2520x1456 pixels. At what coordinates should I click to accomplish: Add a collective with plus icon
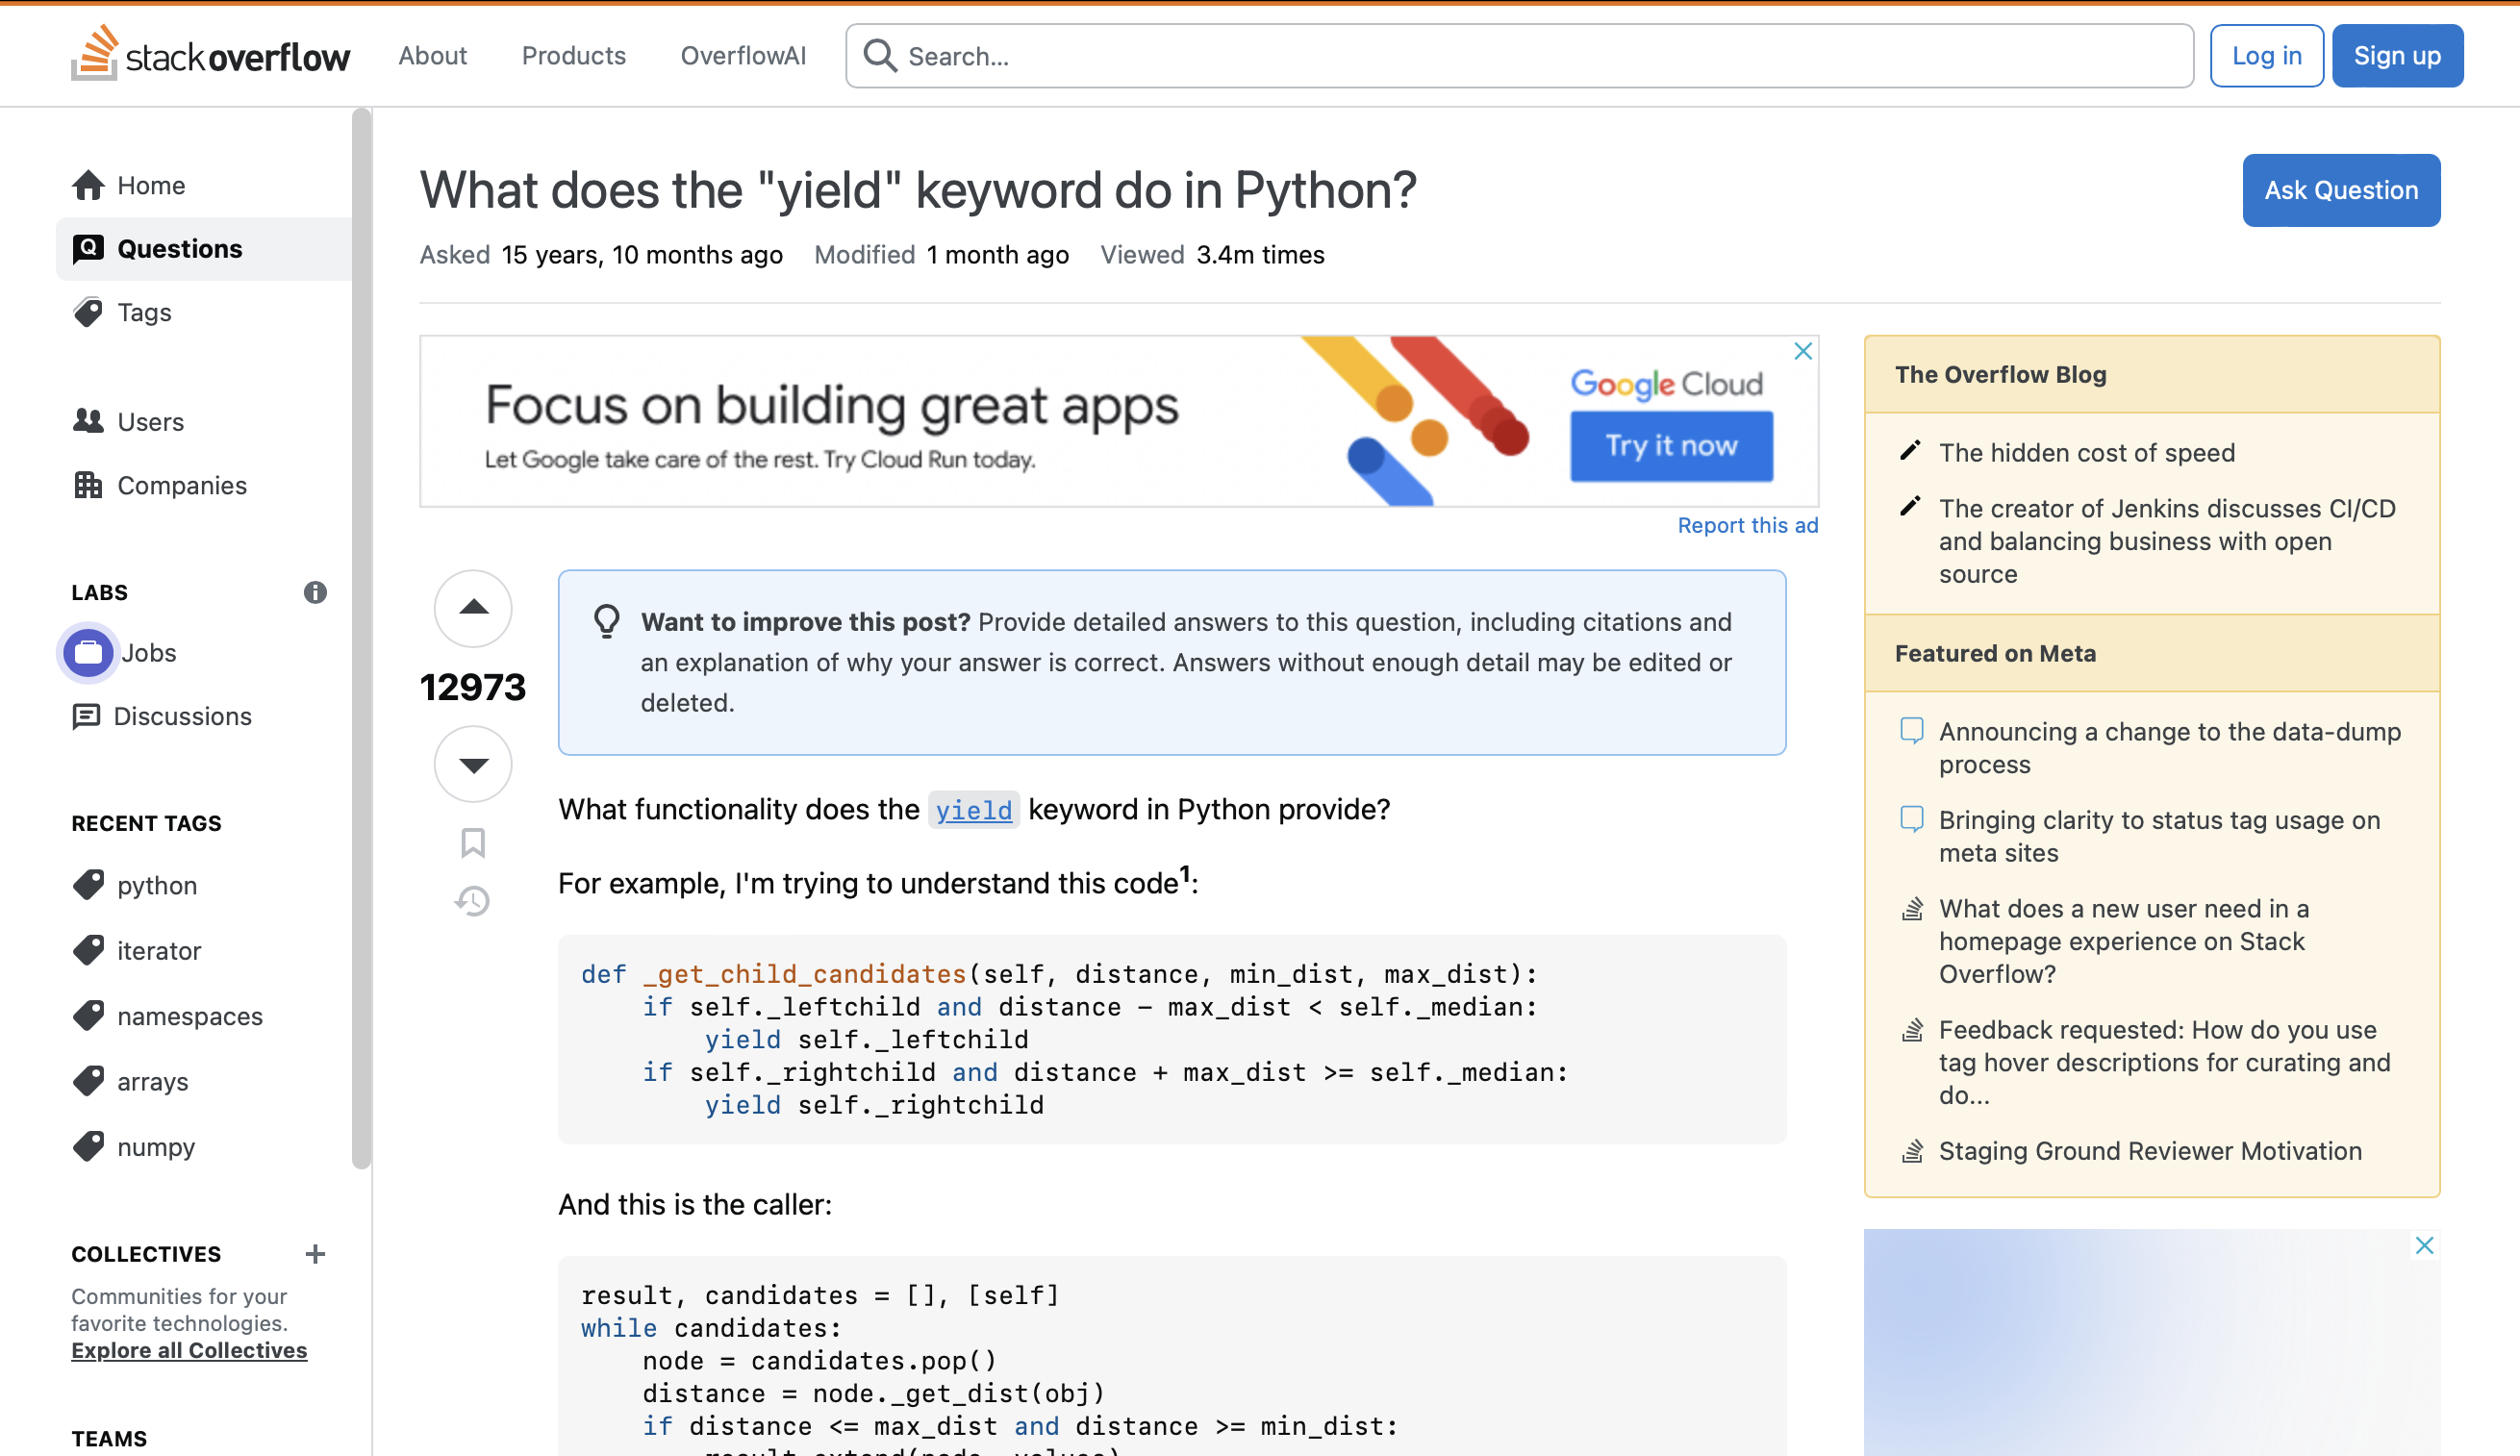coord(315,1254)
